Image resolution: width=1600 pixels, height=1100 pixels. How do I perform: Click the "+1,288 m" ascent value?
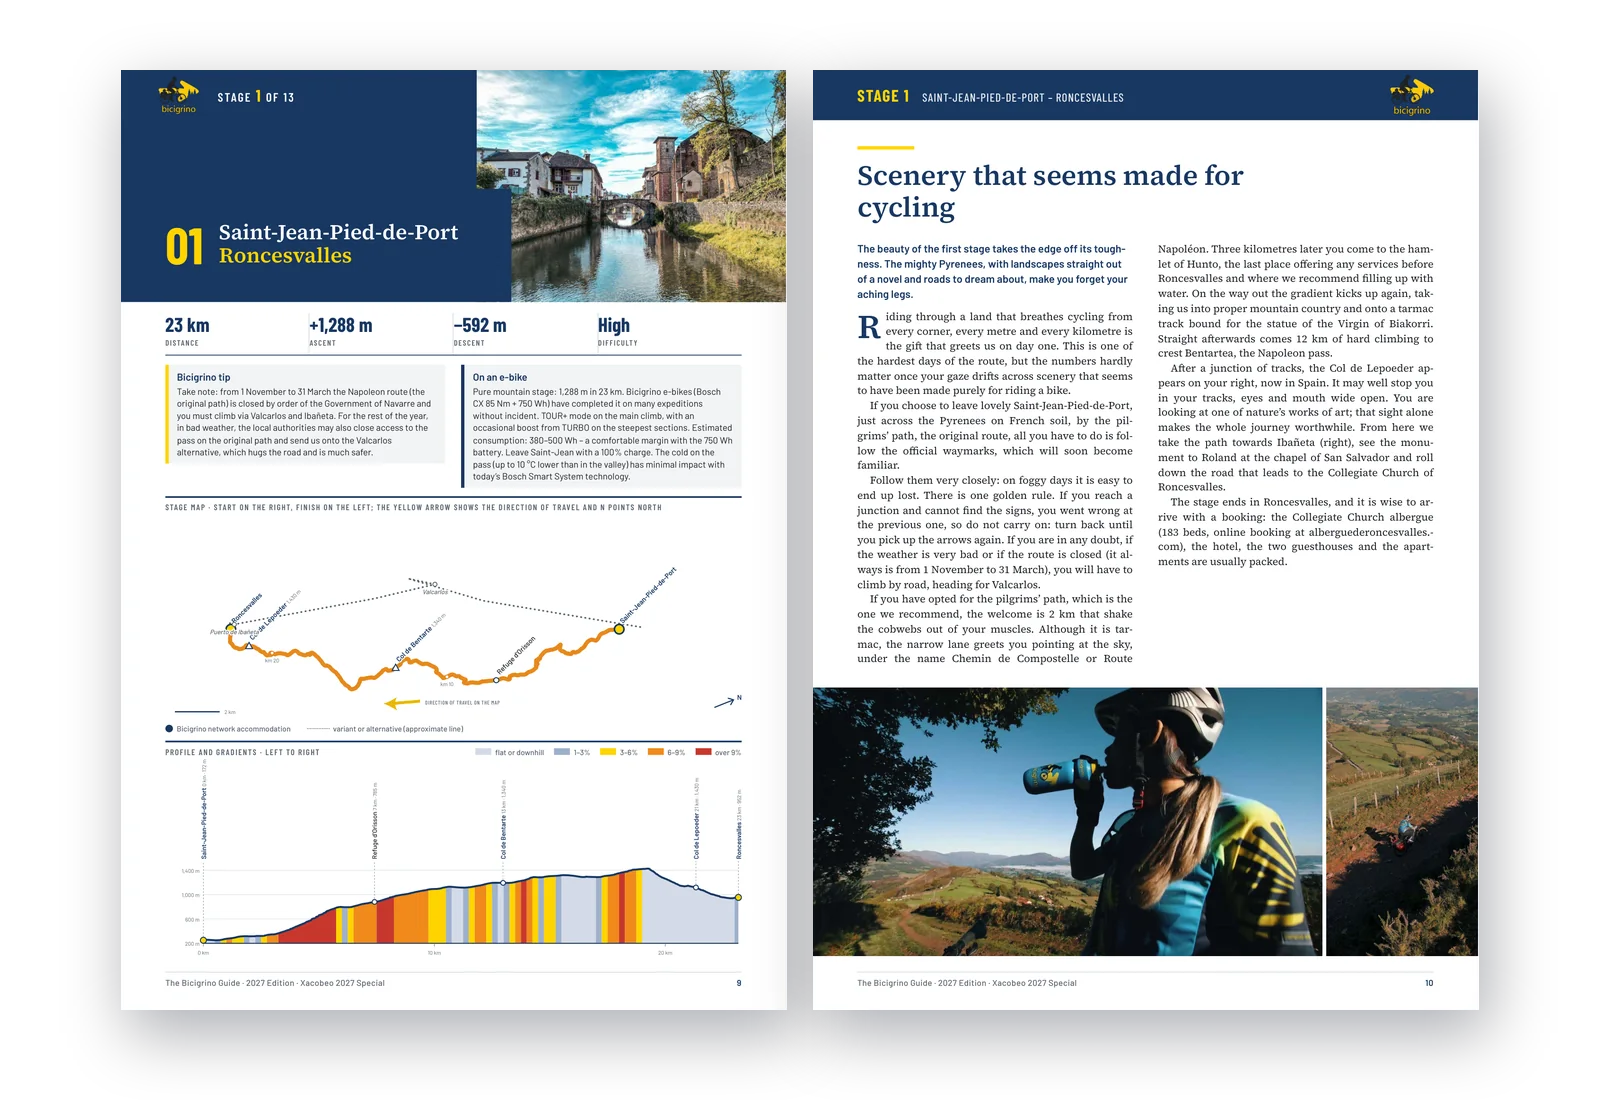coord(341,325)
